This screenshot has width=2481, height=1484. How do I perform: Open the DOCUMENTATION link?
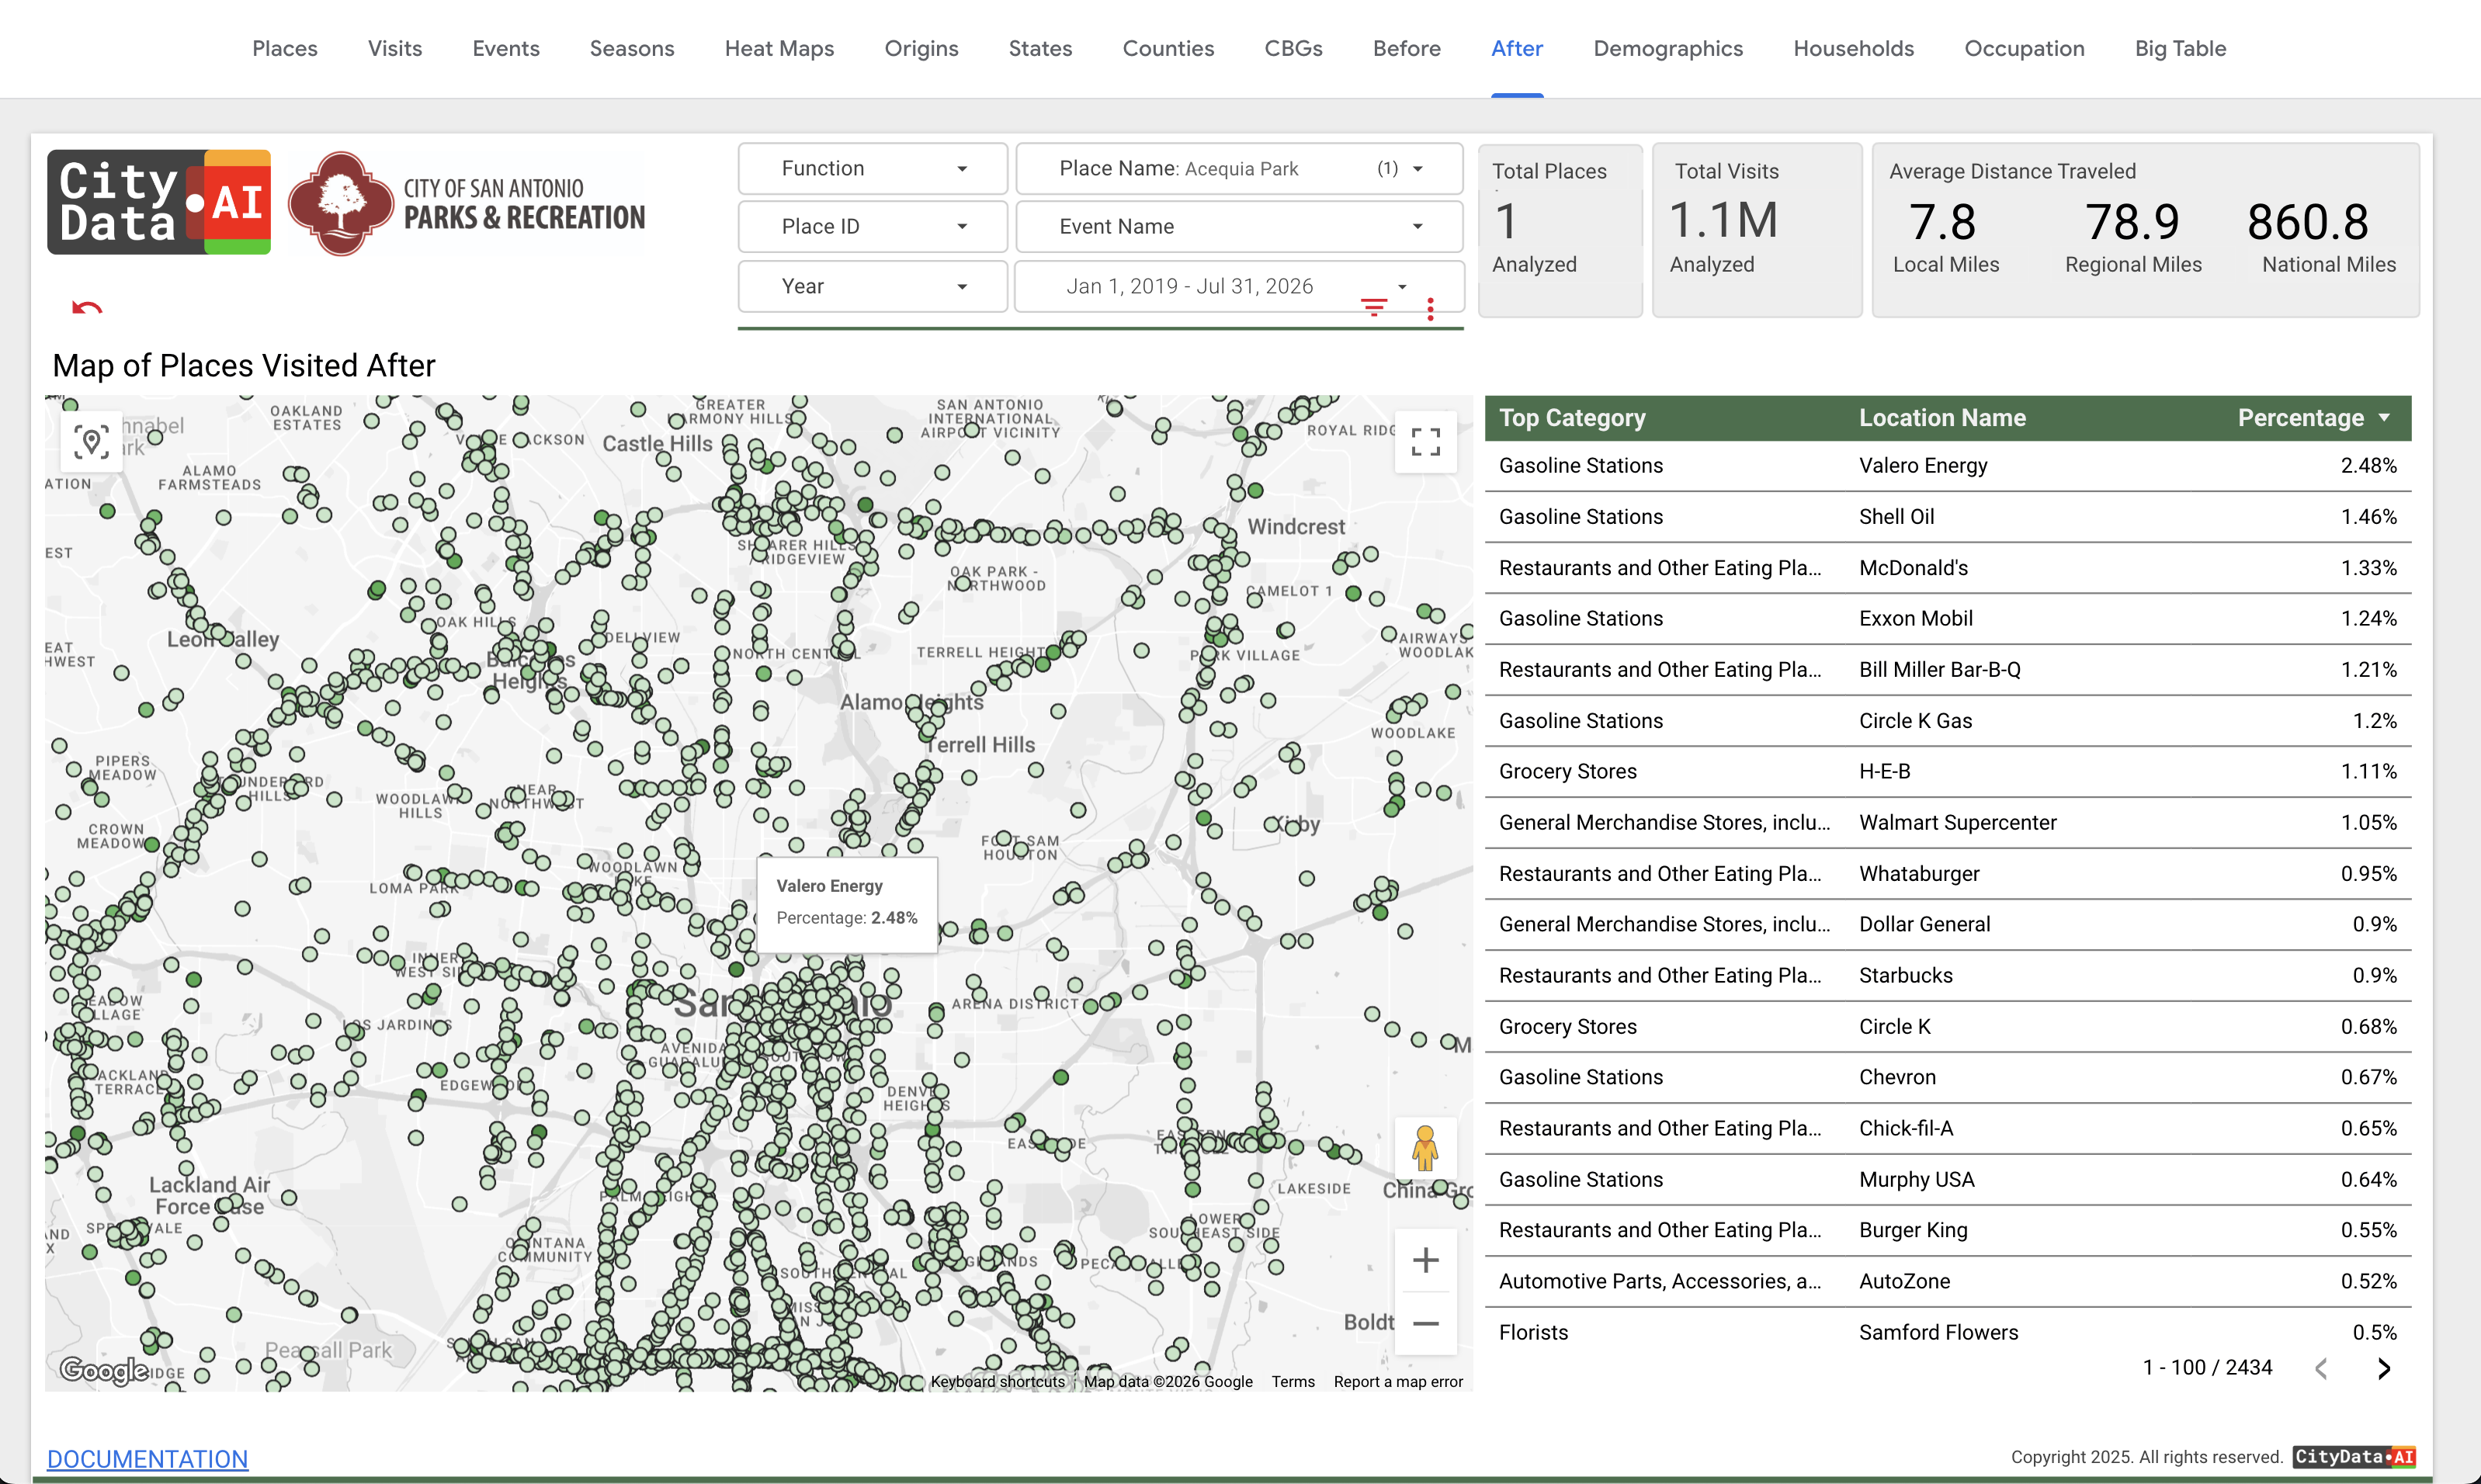pyautogui.click(x=147, y=1458)
